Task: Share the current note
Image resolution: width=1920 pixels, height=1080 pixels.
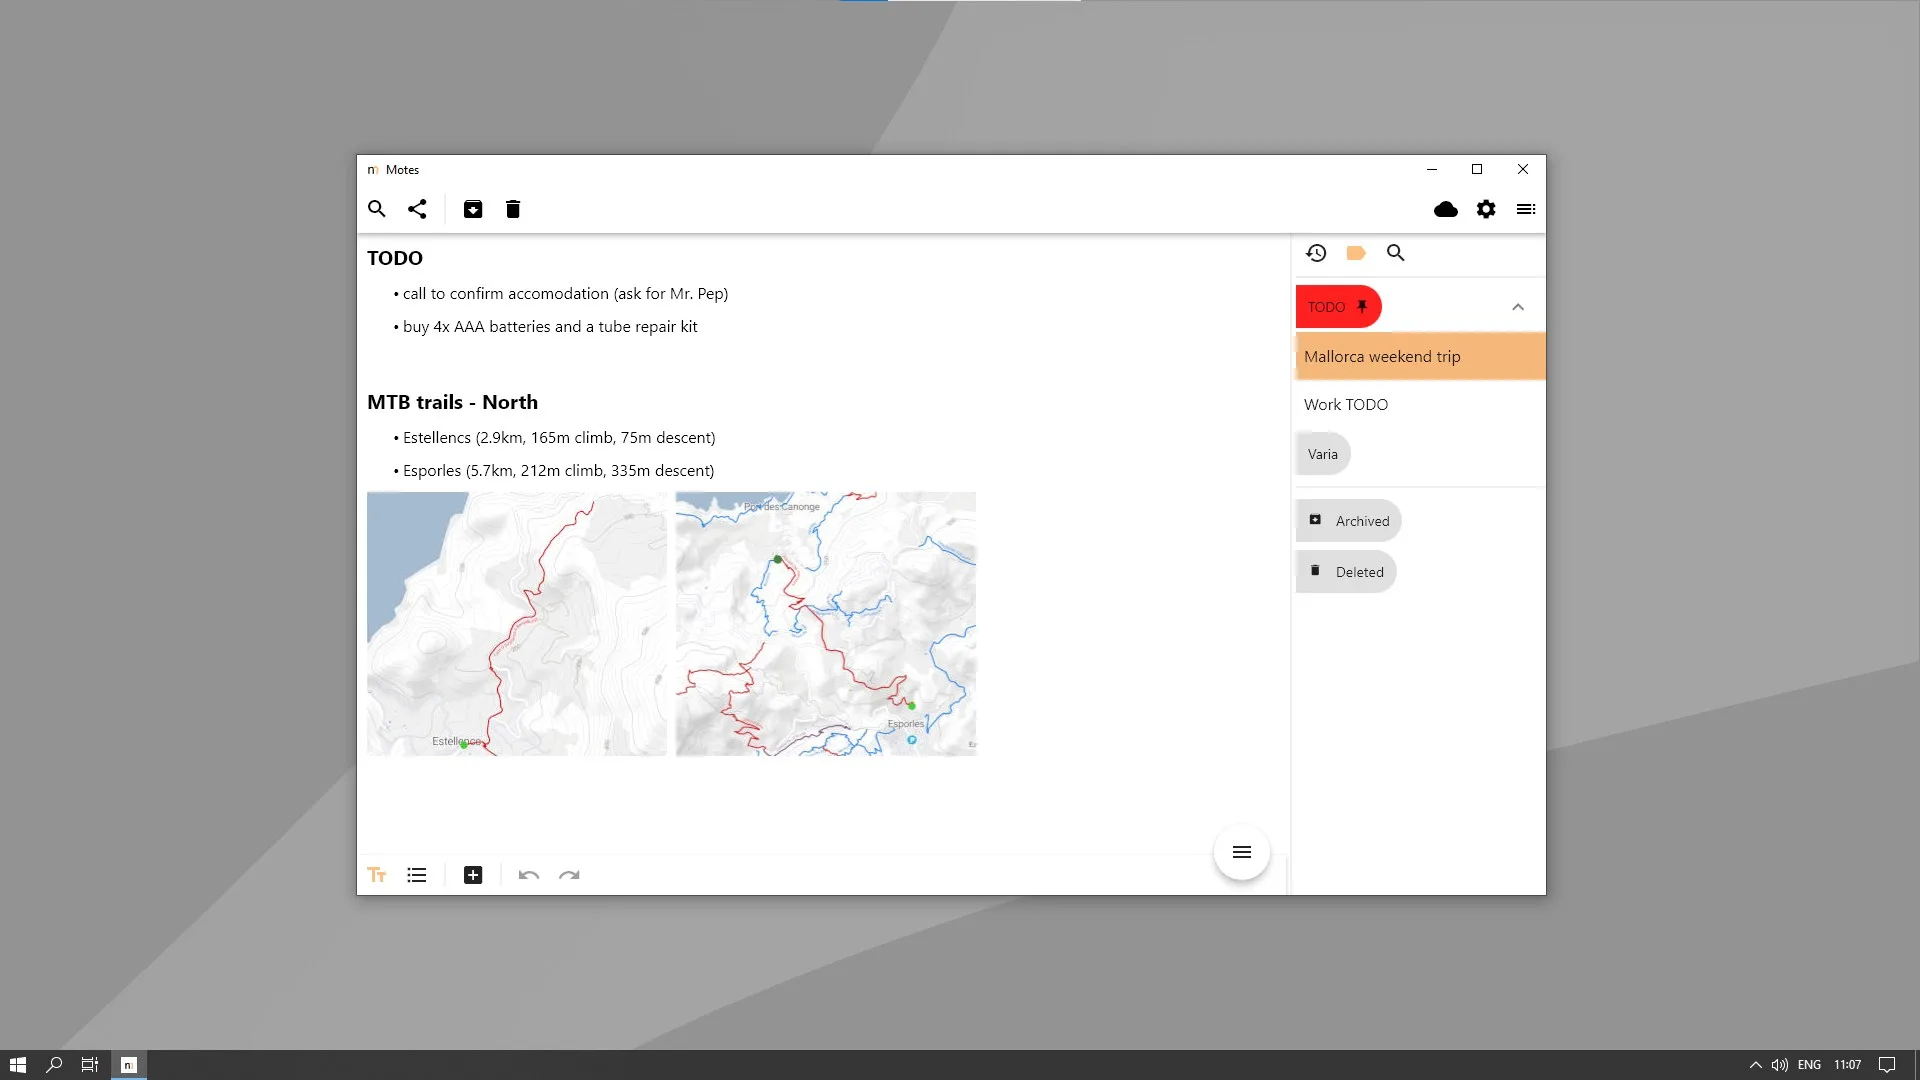Action: point(417,209)
